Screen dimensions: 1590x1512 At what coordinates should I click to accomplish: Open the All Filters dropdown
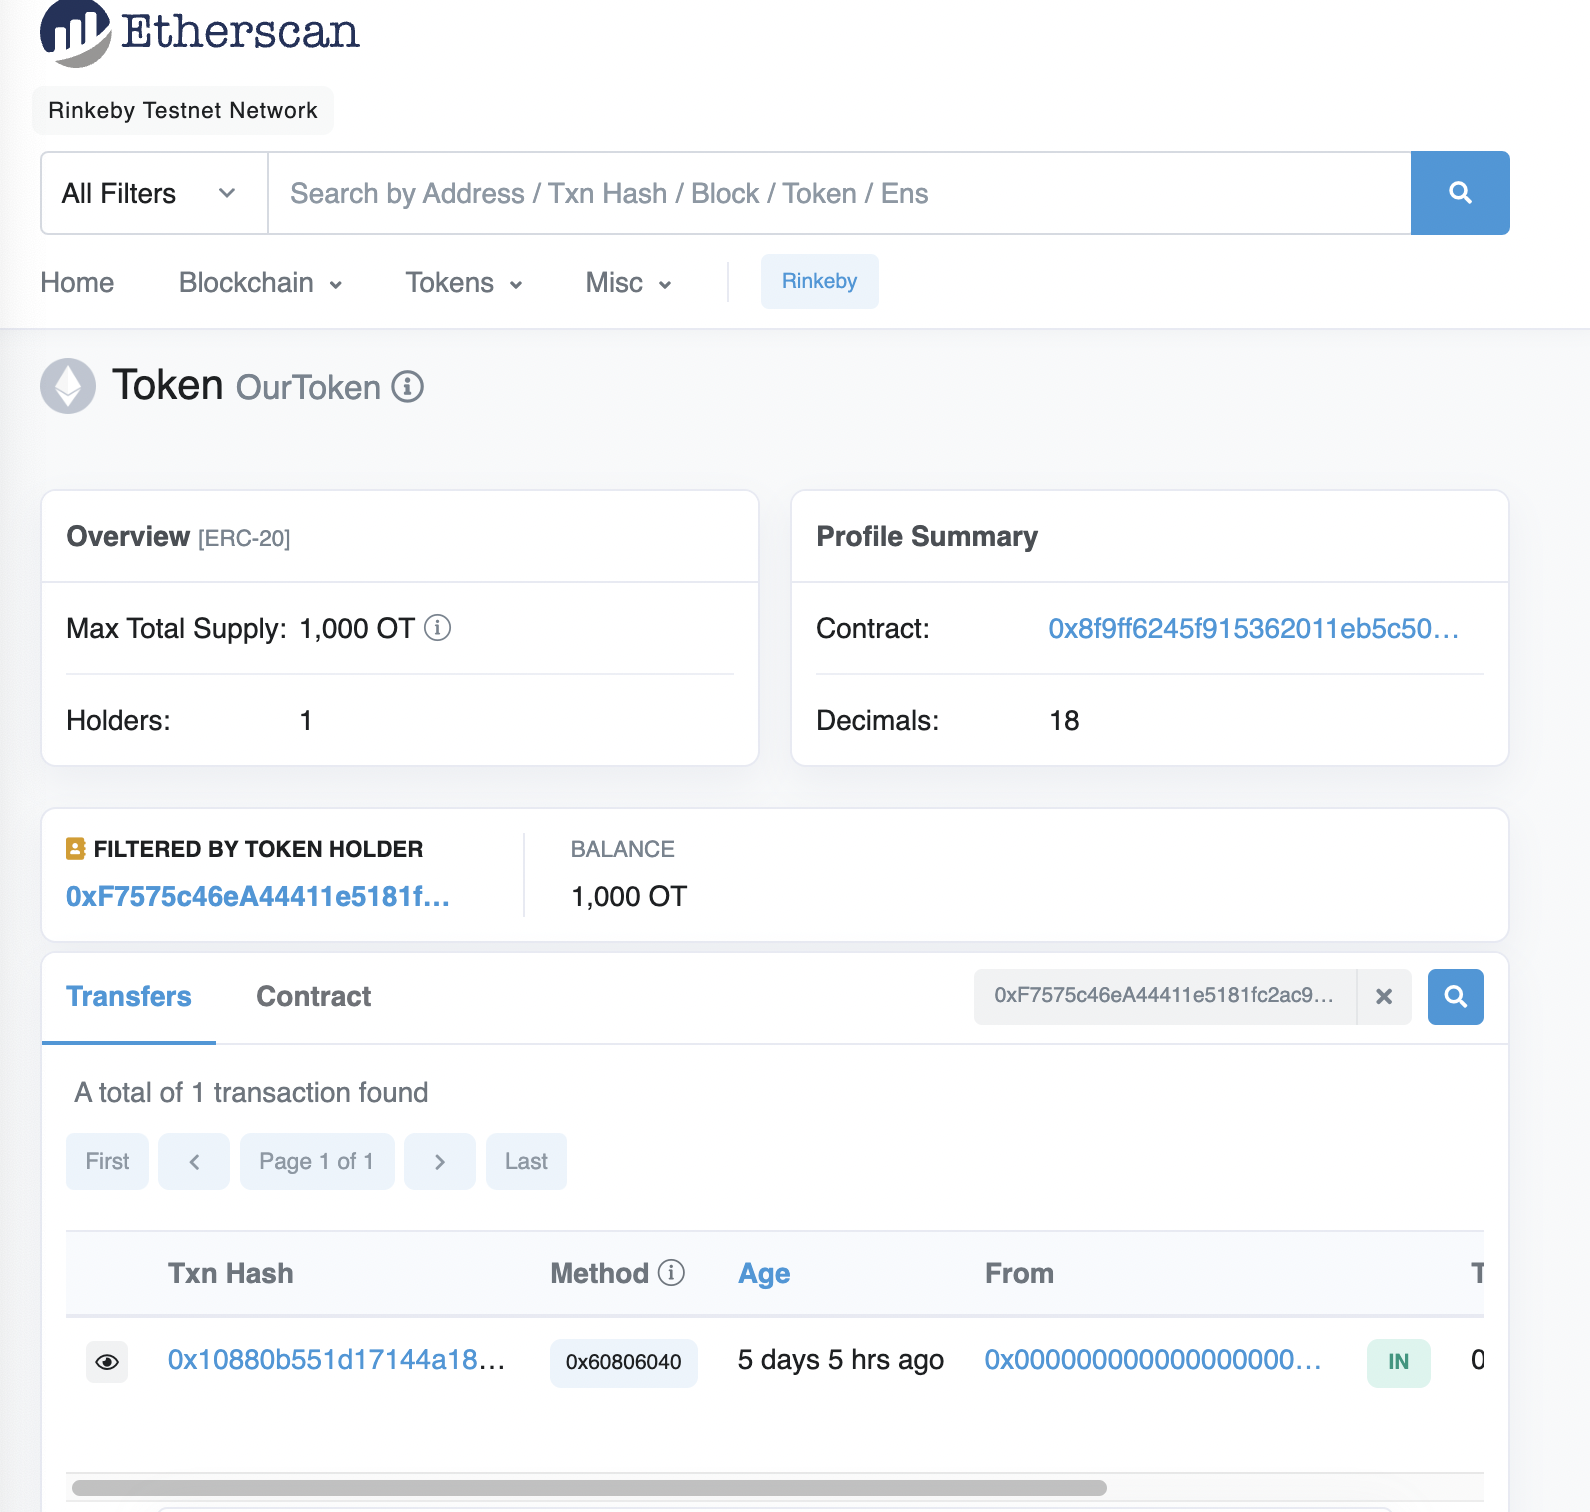[154, 193]
